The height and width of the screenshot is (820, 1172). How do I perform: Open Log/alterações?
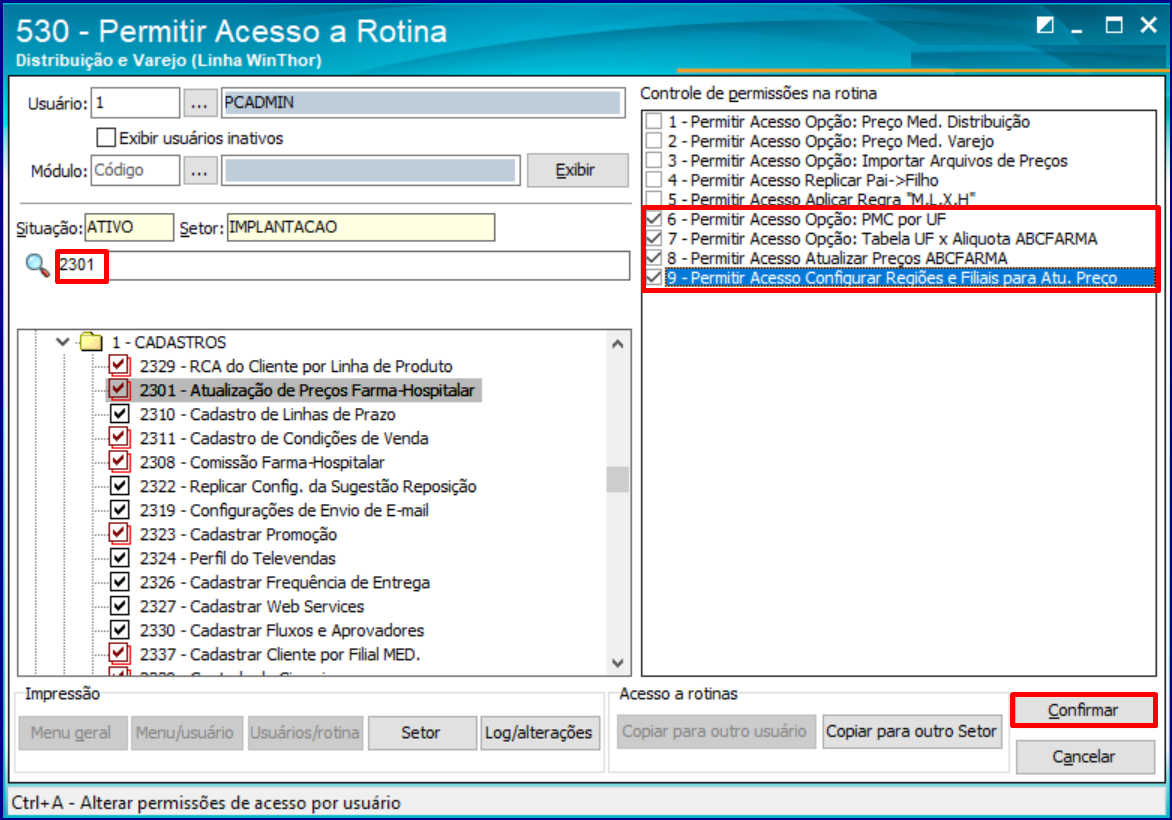[x=539, y=733]
